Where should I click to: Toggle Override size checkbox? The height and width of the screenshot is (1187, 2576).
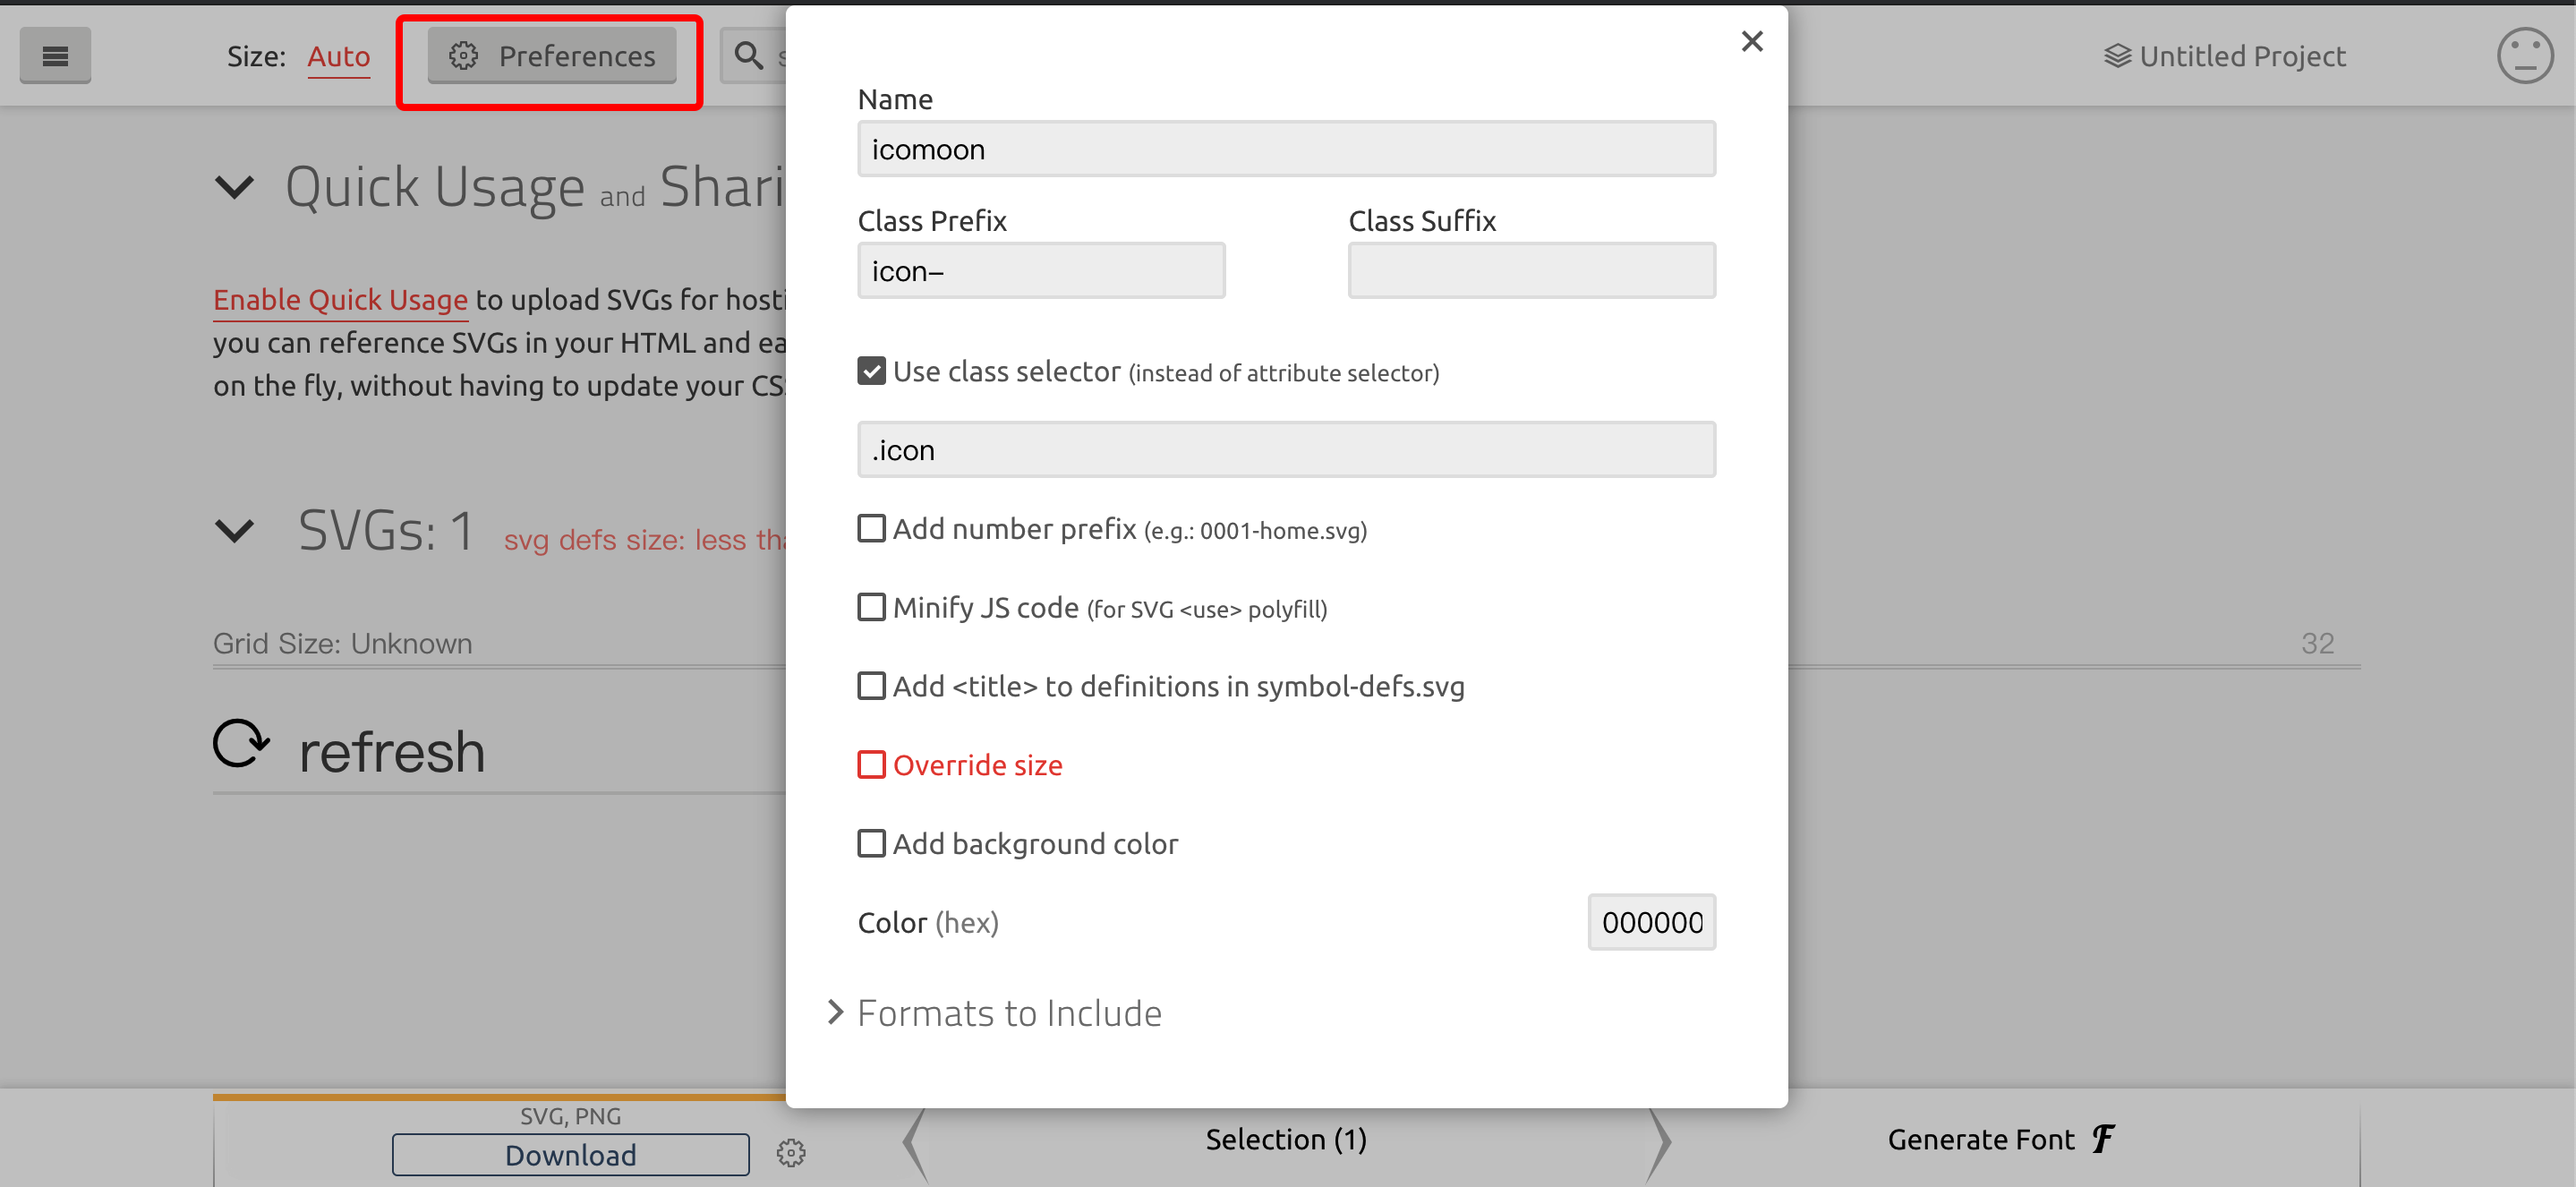[x=871, y=765]
